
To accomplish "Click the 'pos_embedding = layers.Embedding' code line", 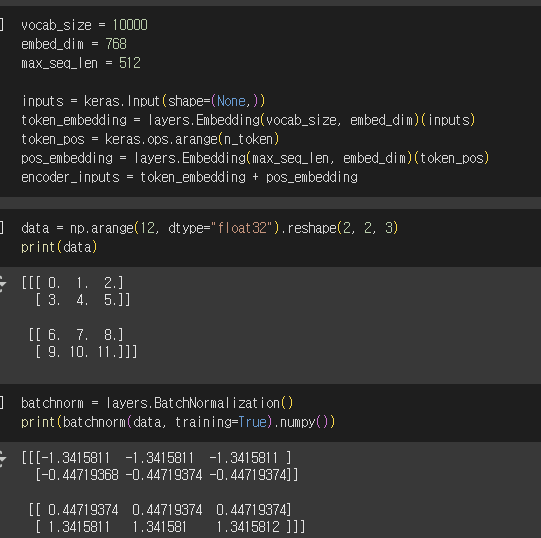I will pos(255,158).
